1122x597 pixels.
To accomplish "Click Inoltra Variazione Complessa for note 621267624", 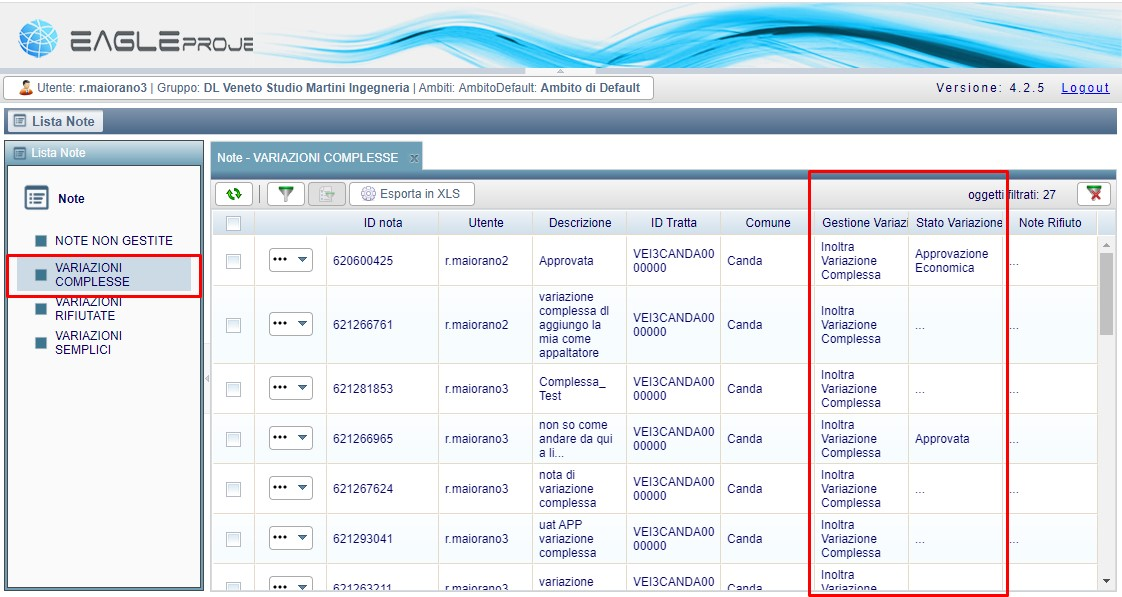I will (850, 489).
